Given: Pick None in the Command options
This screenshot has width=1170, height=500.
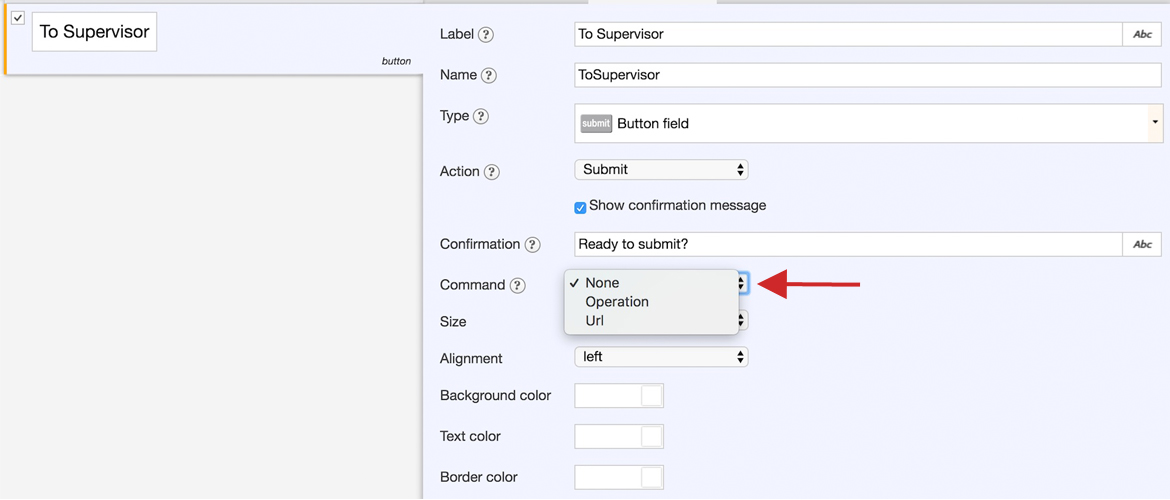Looking at the screenshot, I should (602, 283).
